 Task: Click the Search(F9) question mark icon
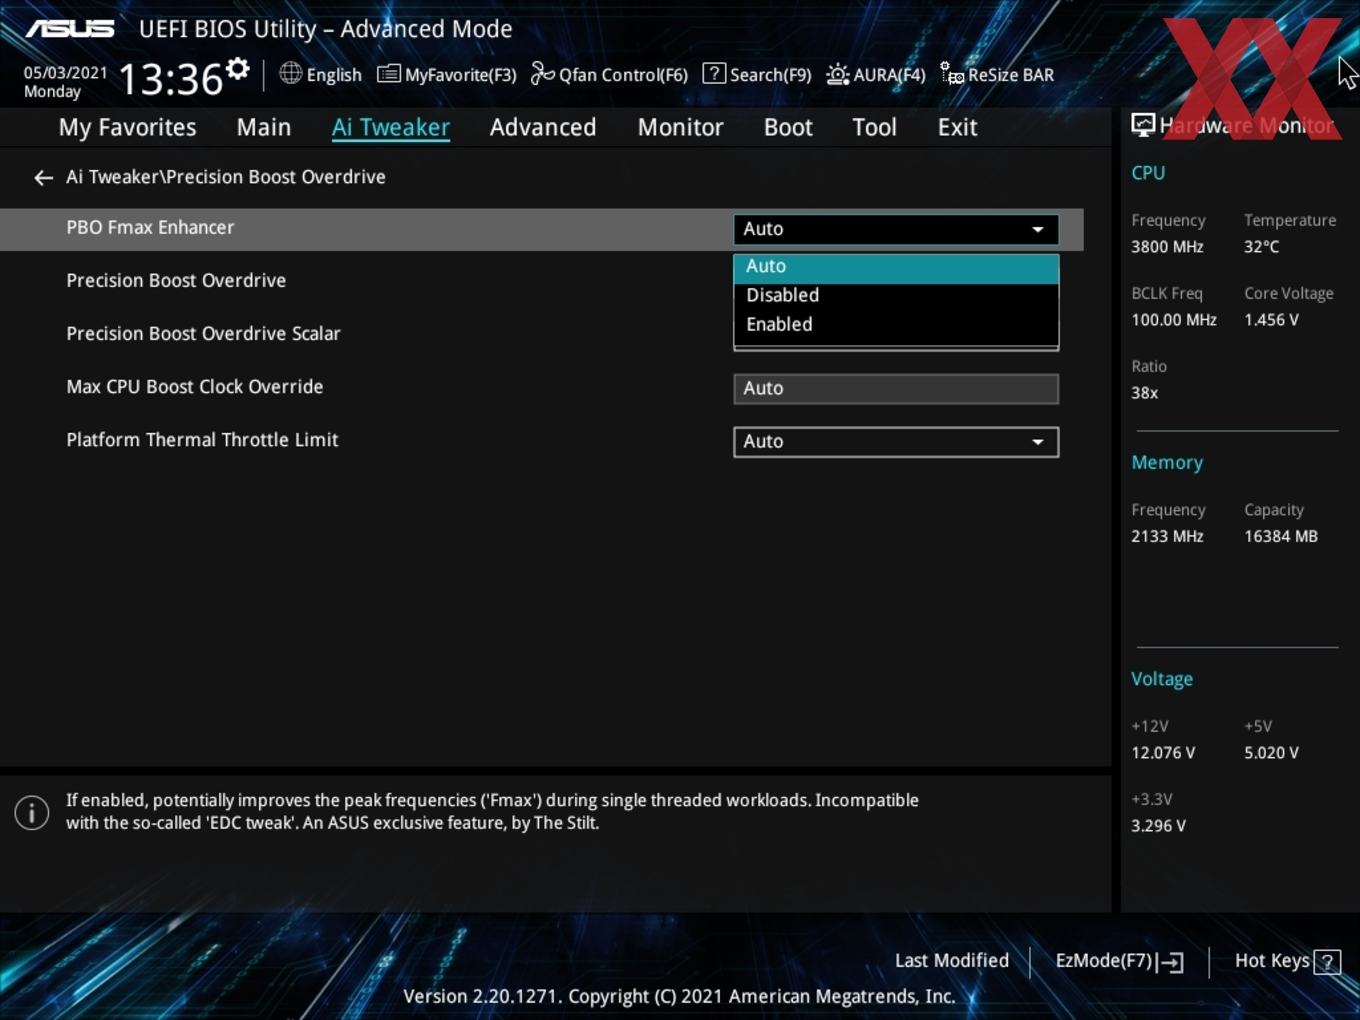(x=714, y=74)
